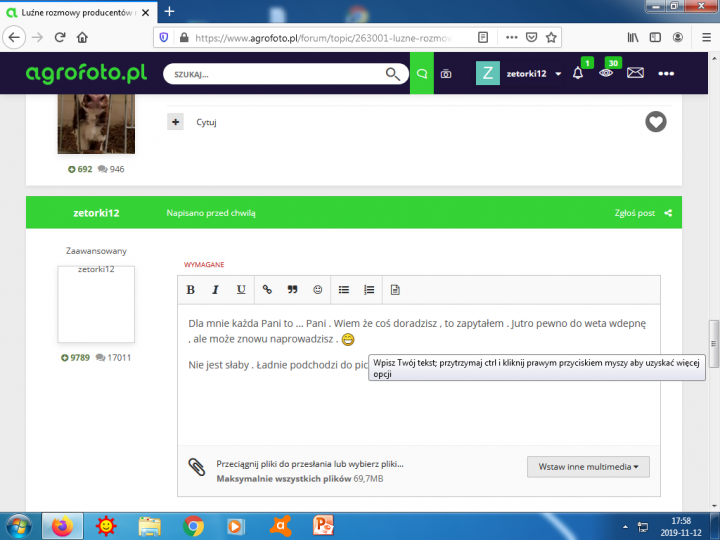Open the emoji picker in the editor toolbar
720x540 pixels.
[318, 290]
